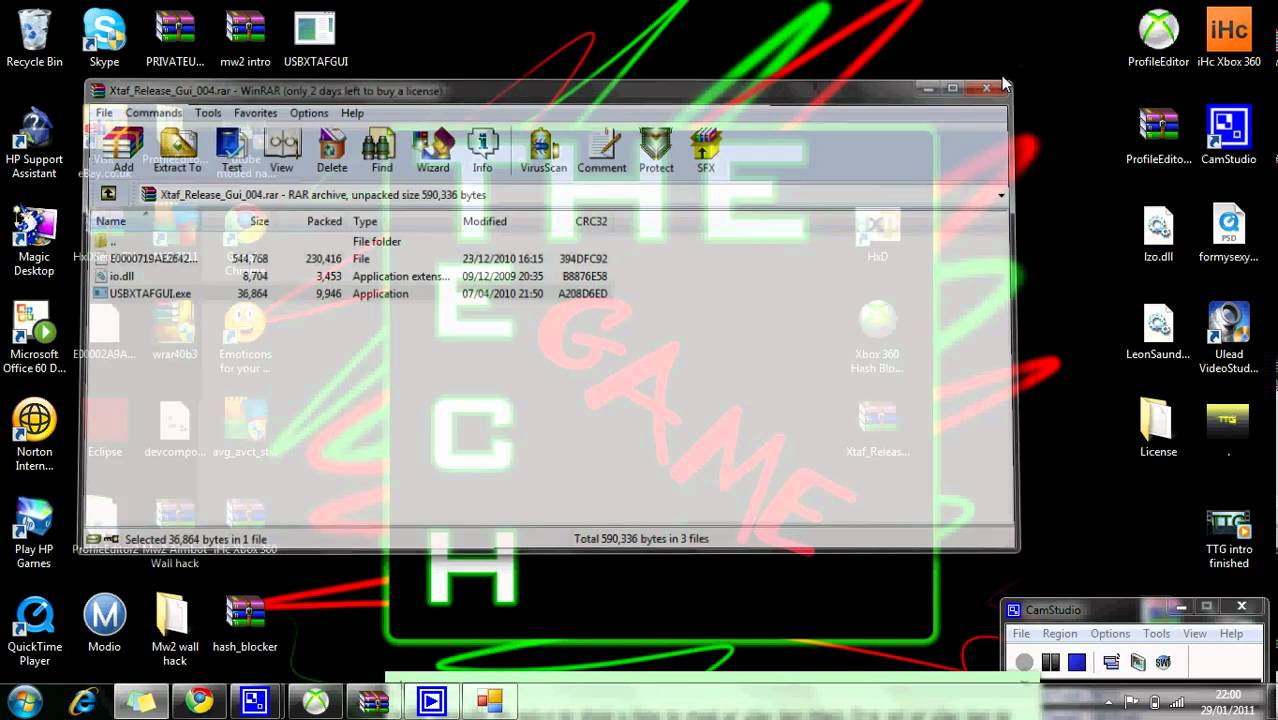Image resolution: width=1278 pixels, height=720 pixels.
Task: Select the QuickTime Player desktop icon
Action: tap(34, 631)
